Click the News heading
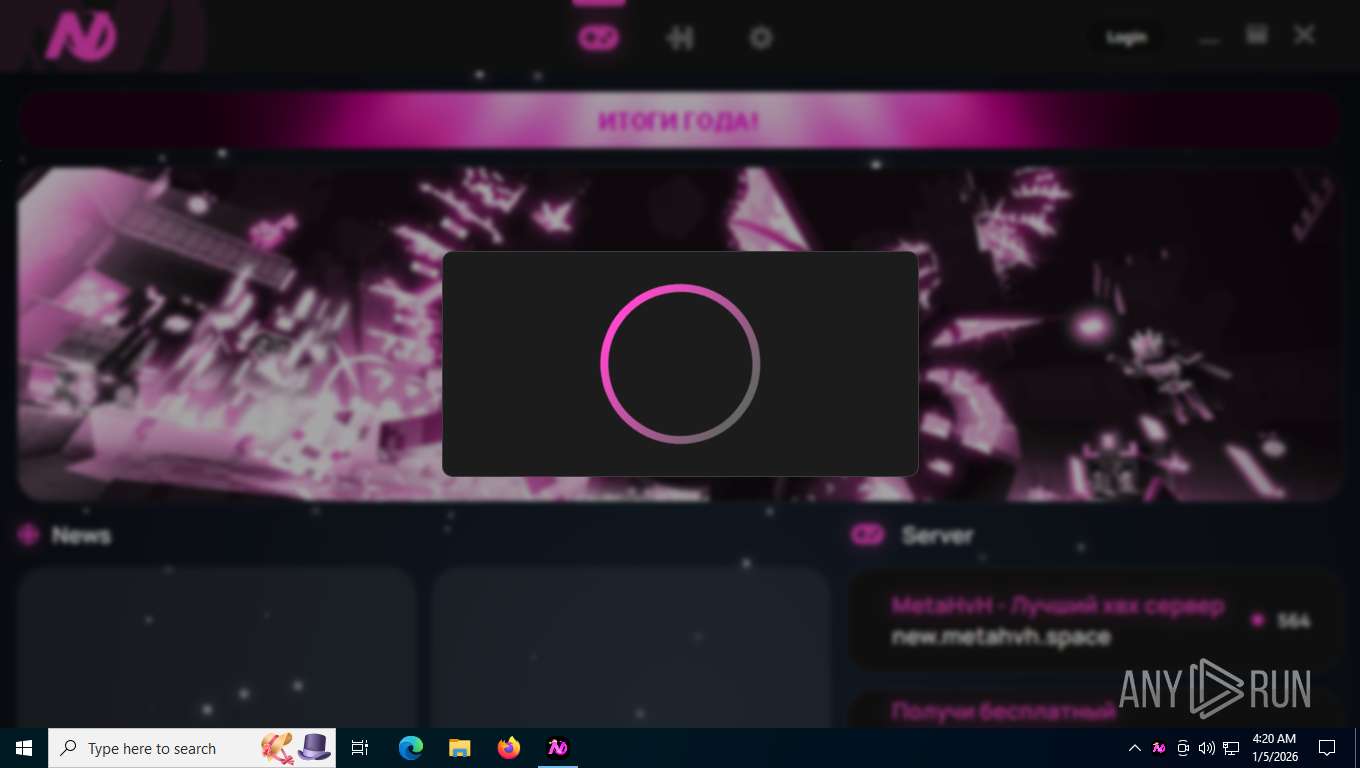 (x=82, y=535)
